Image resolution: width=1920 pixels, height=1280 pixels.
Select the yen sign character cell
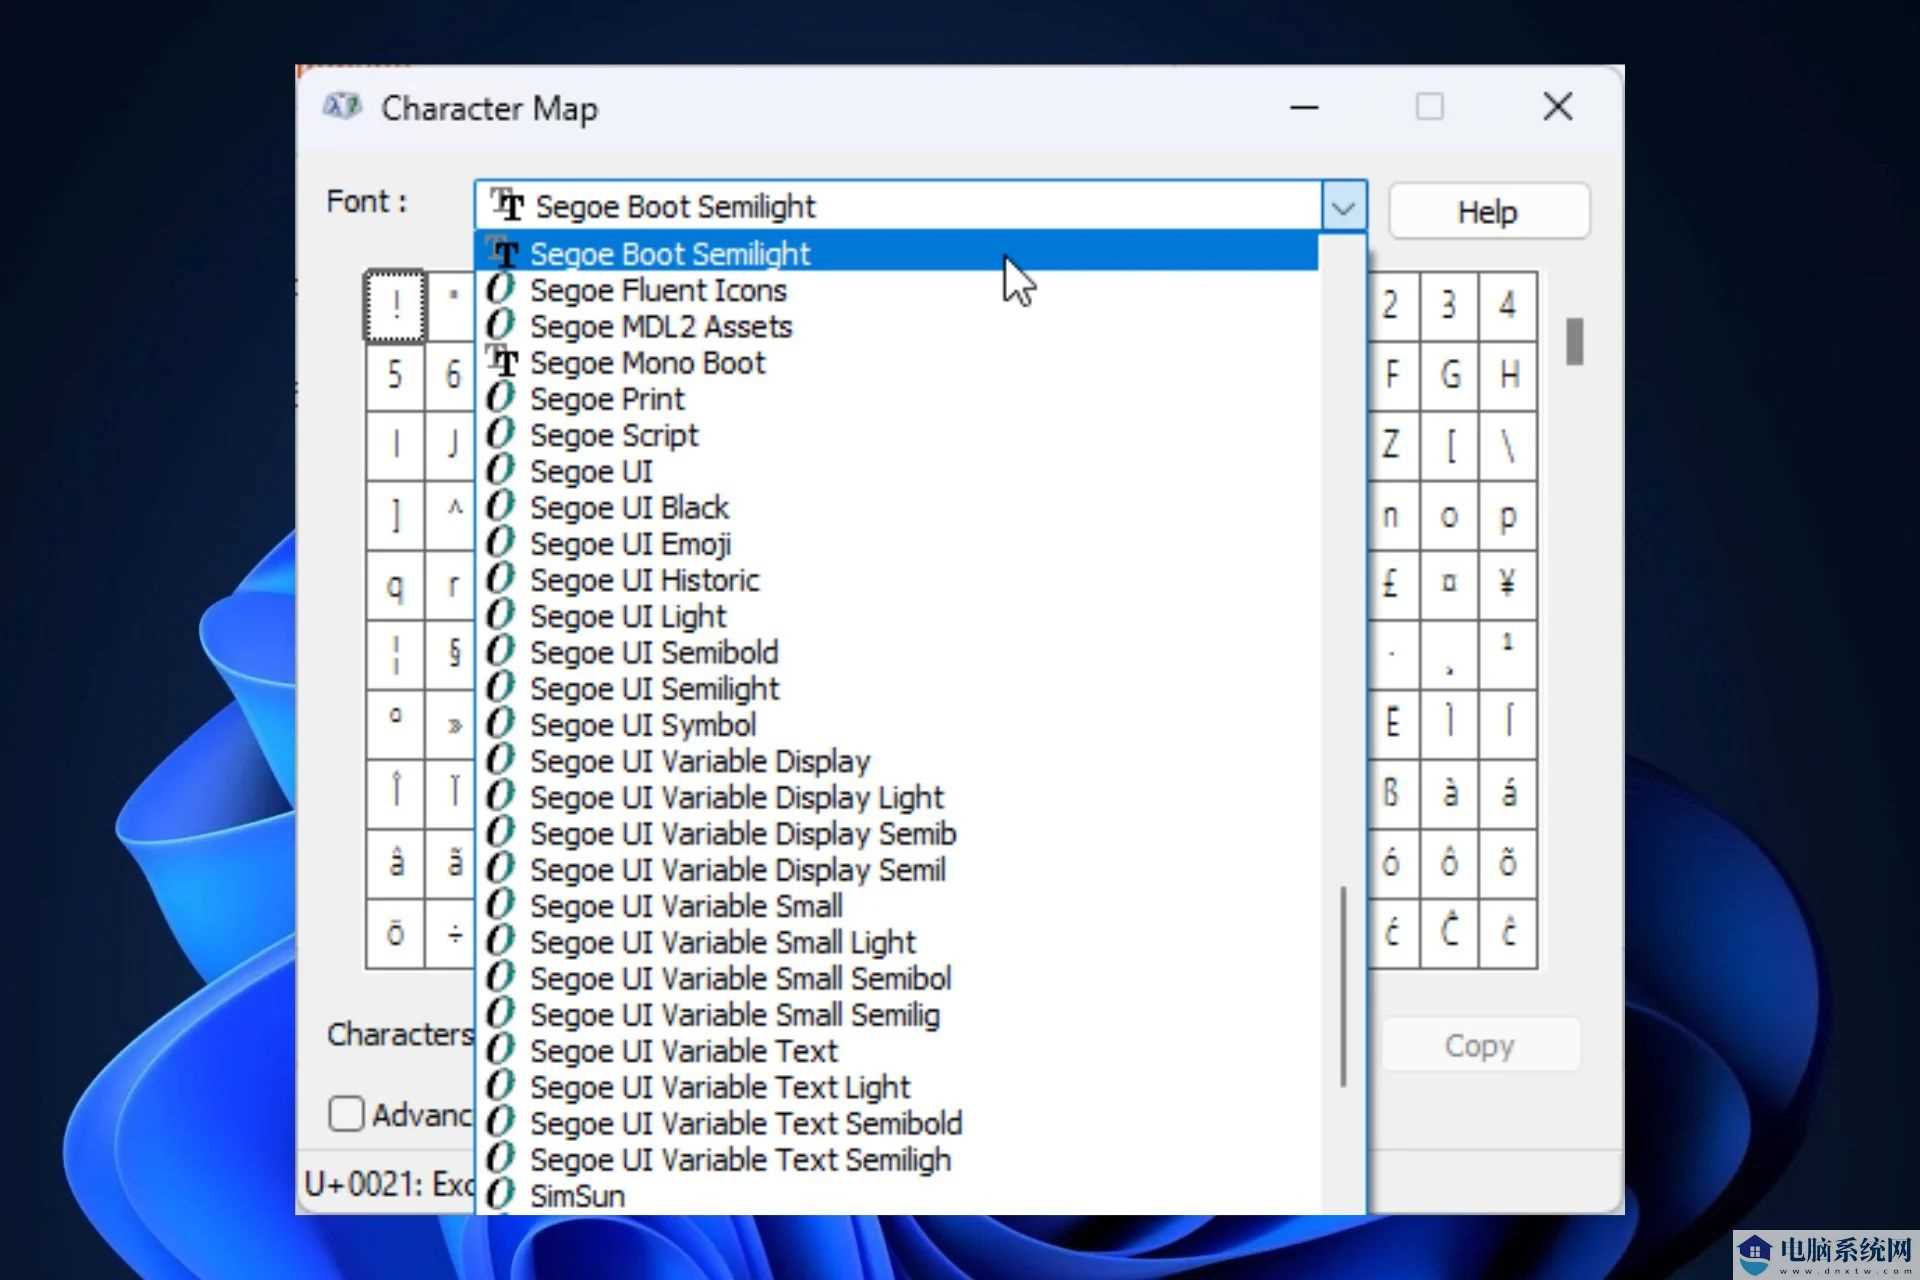(1508, 583)
